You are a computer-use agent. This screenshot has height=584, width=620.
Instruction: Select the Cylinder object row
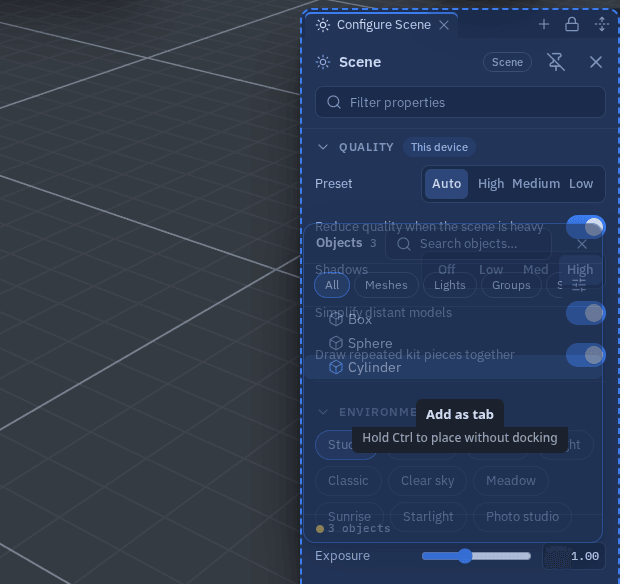point(453,367)
